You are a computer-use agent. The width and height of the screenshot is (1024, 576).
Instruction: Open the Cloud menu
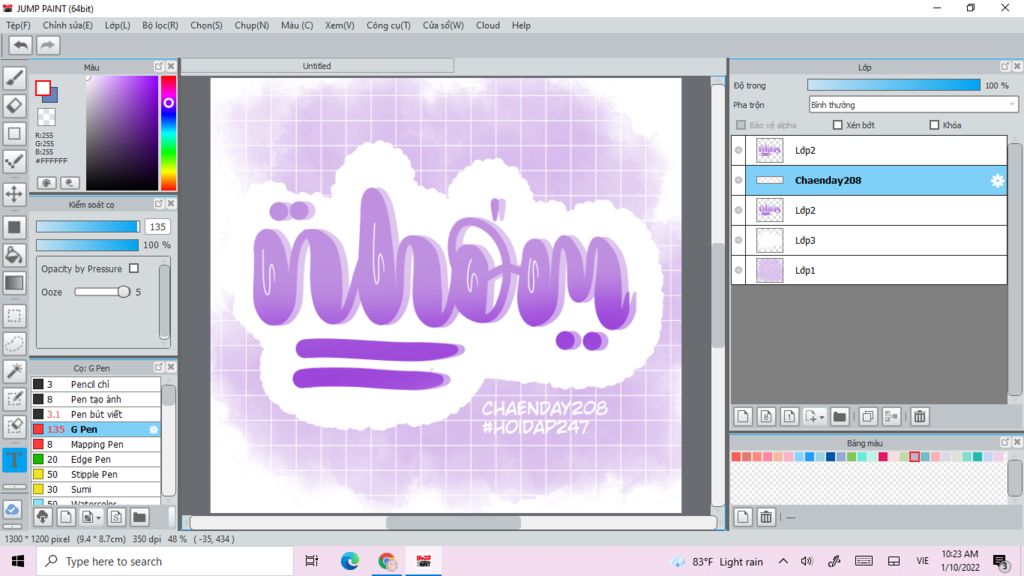pos(487,25)
